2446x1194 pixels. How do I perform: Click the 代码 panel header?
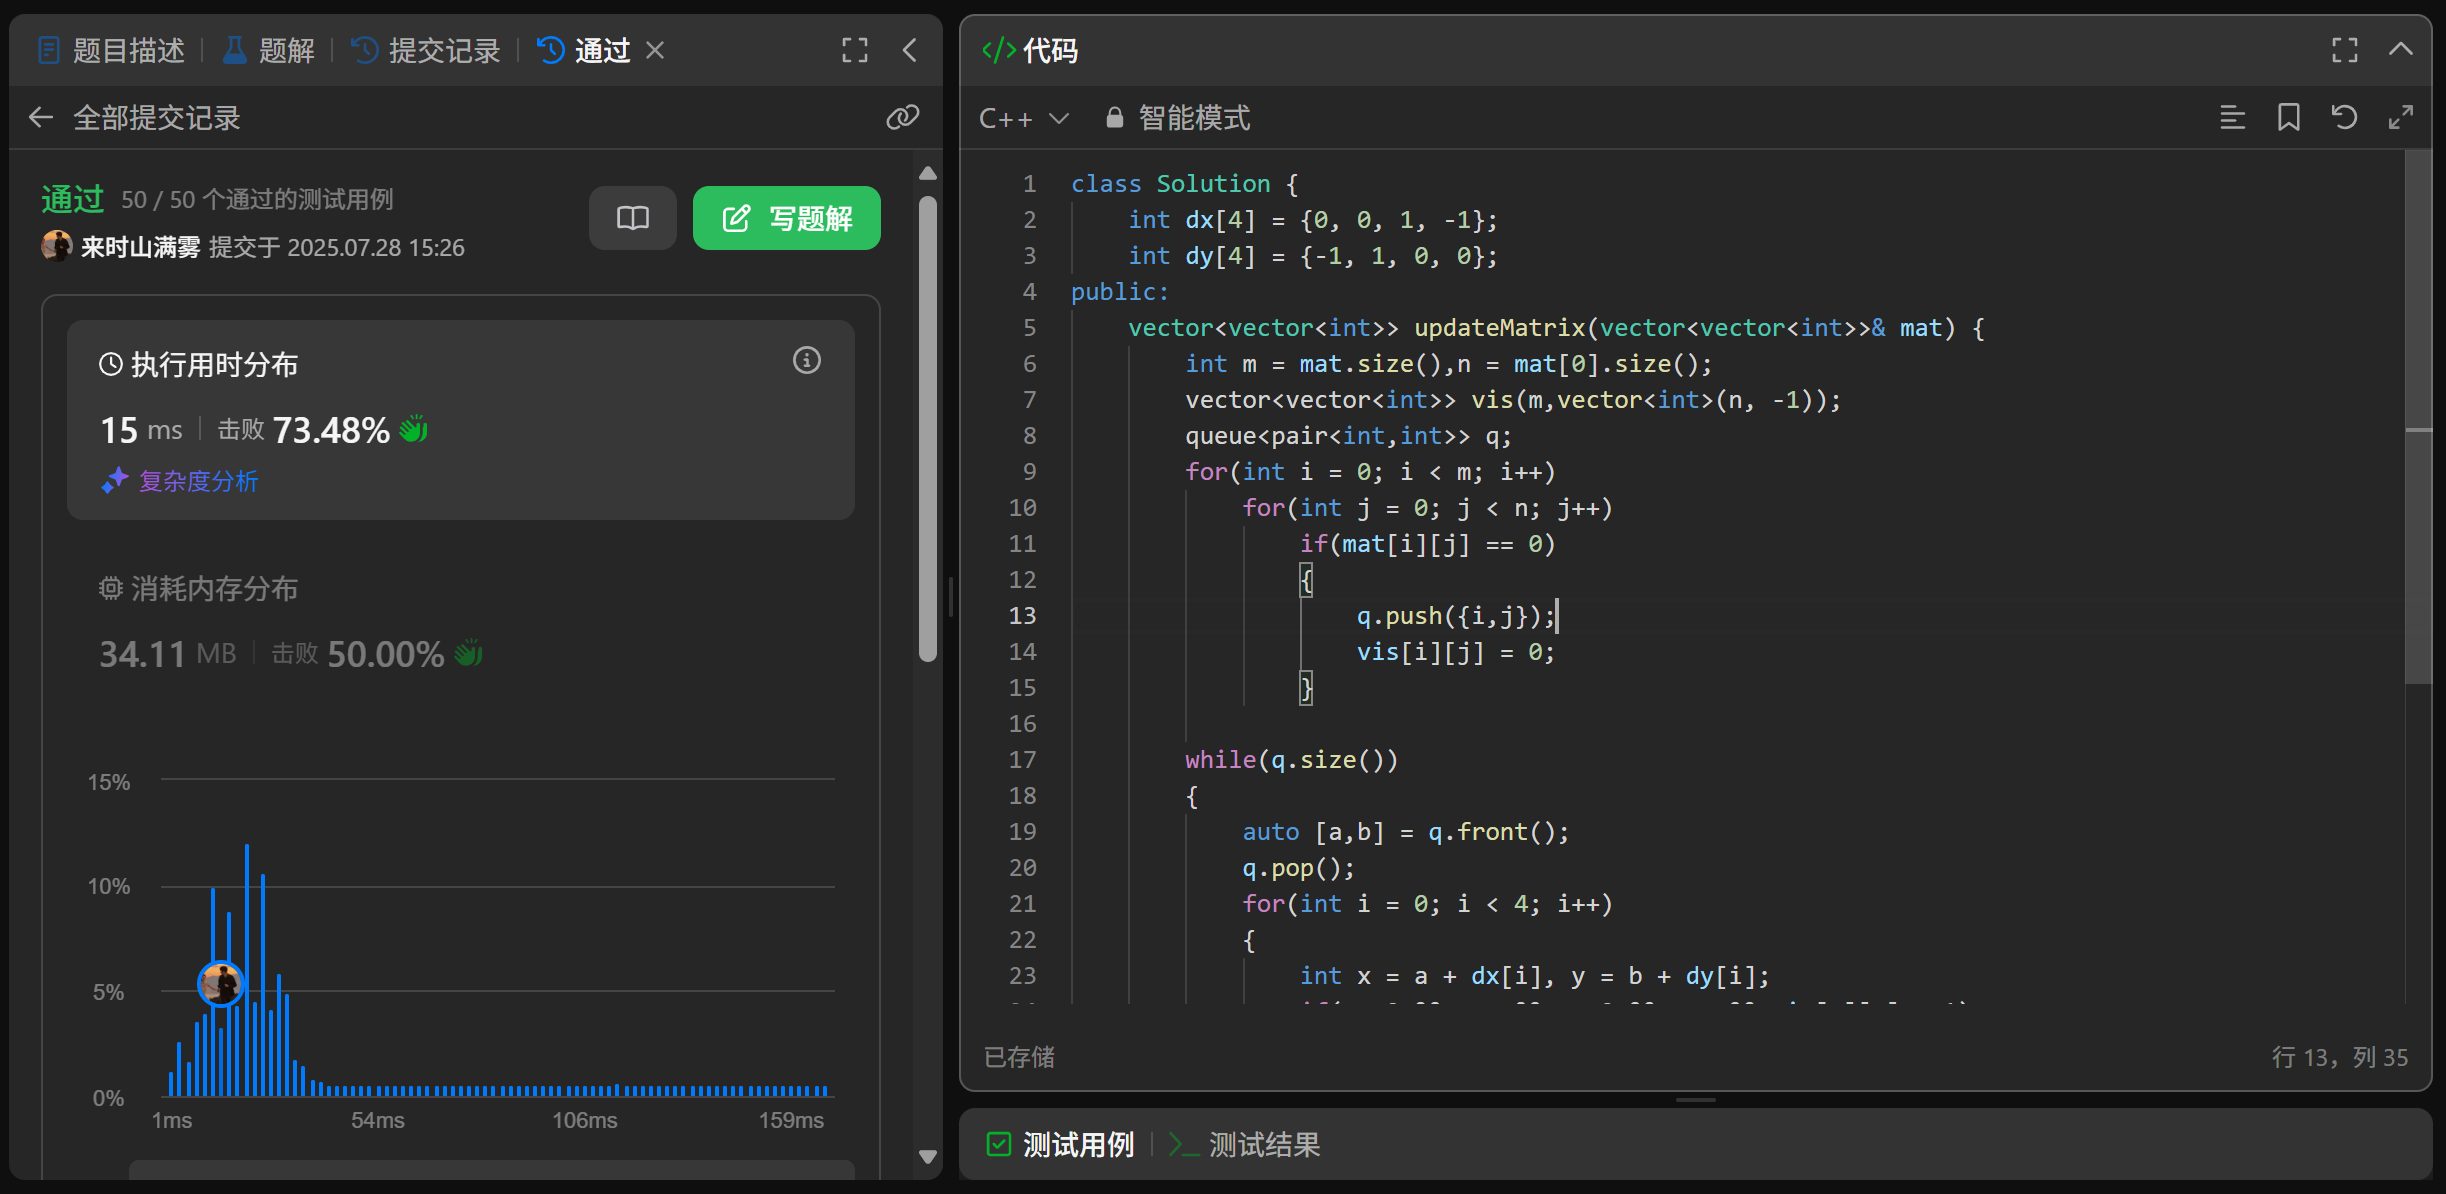point(1030,50)
